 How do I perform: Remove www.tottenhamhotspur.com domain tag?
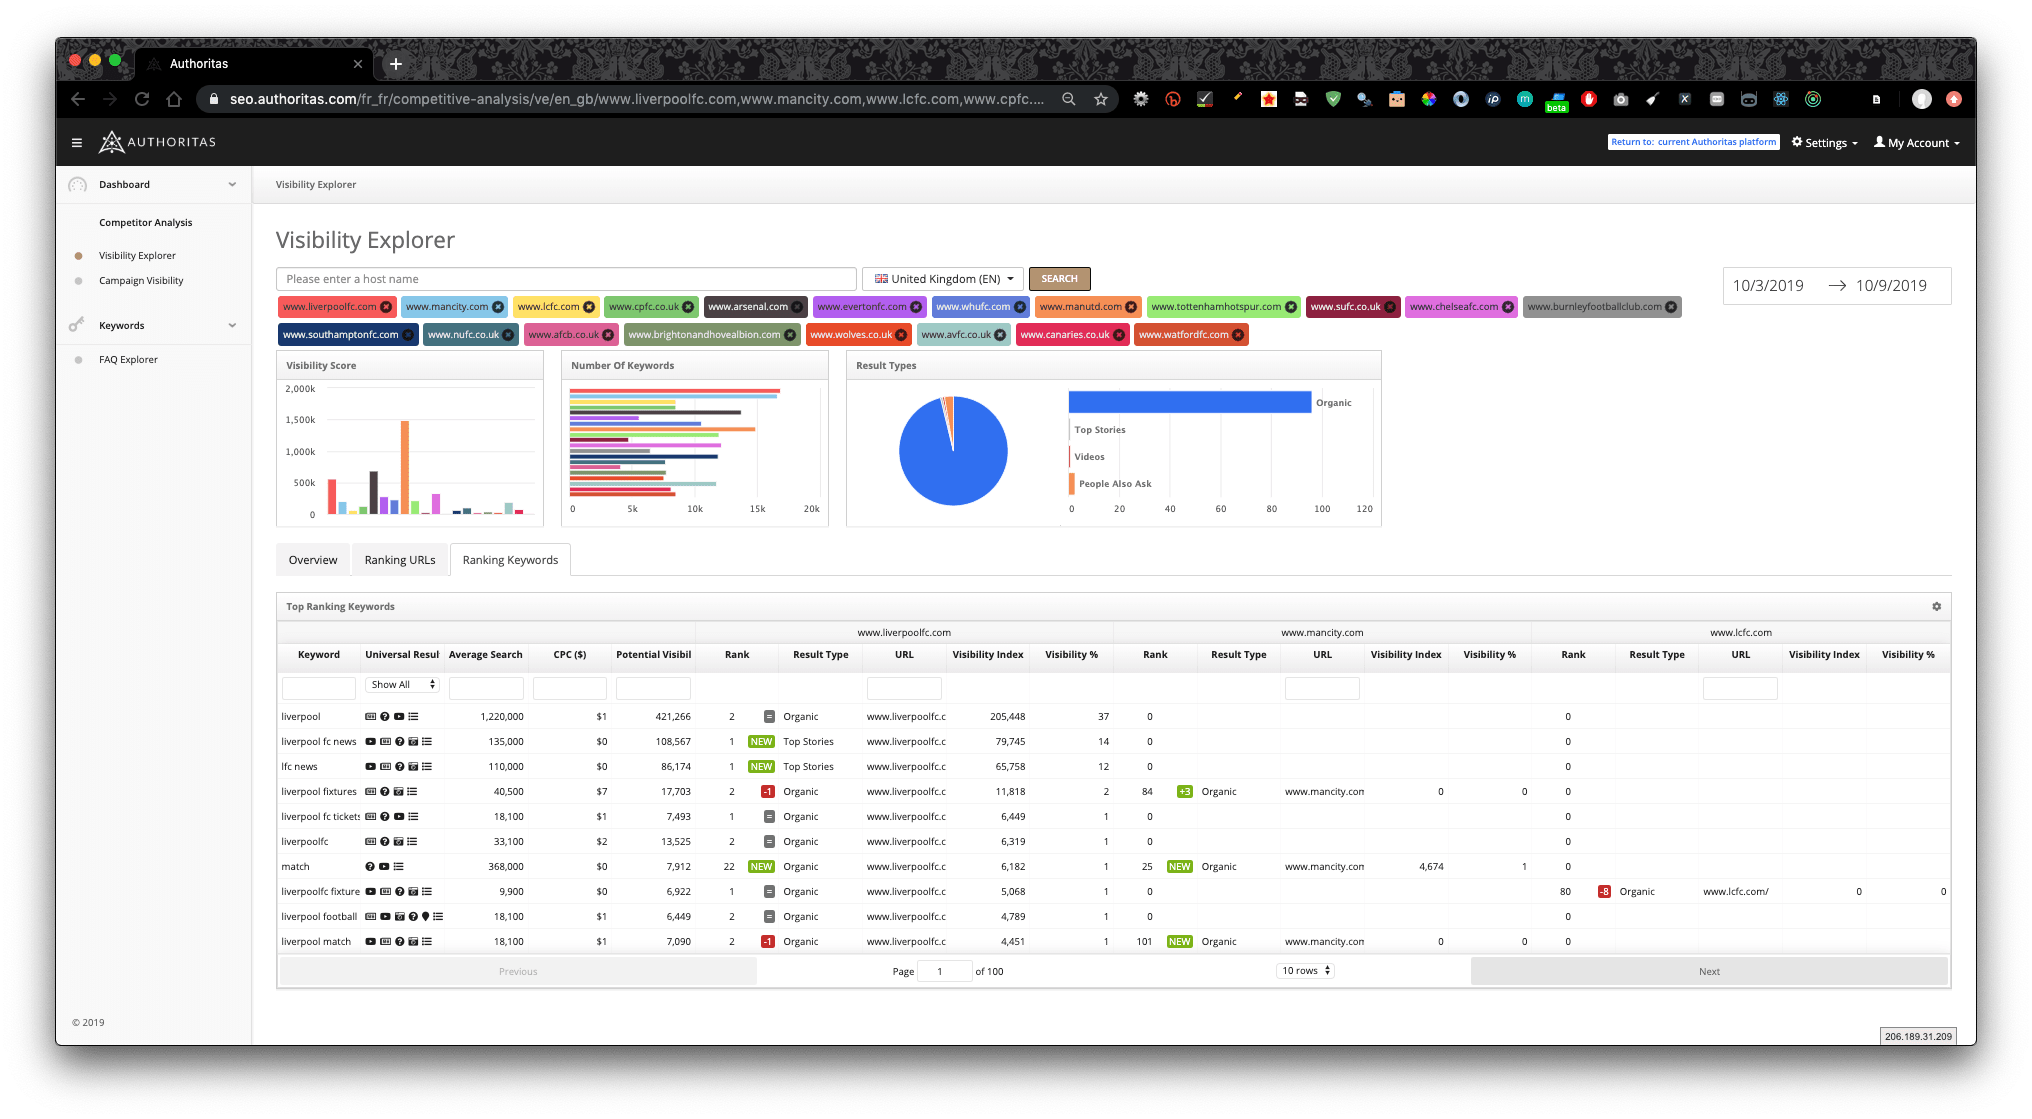point(1291,307)
